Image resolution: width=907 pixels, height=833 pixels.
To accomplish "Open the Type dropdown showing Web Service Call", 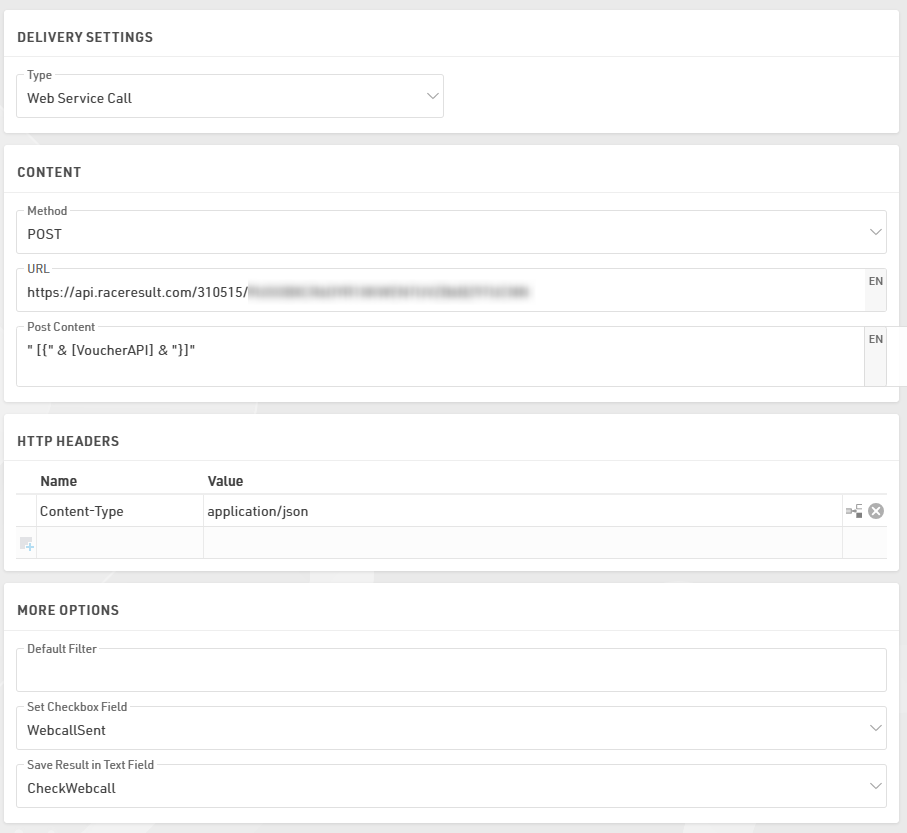I will coord(230,97).
